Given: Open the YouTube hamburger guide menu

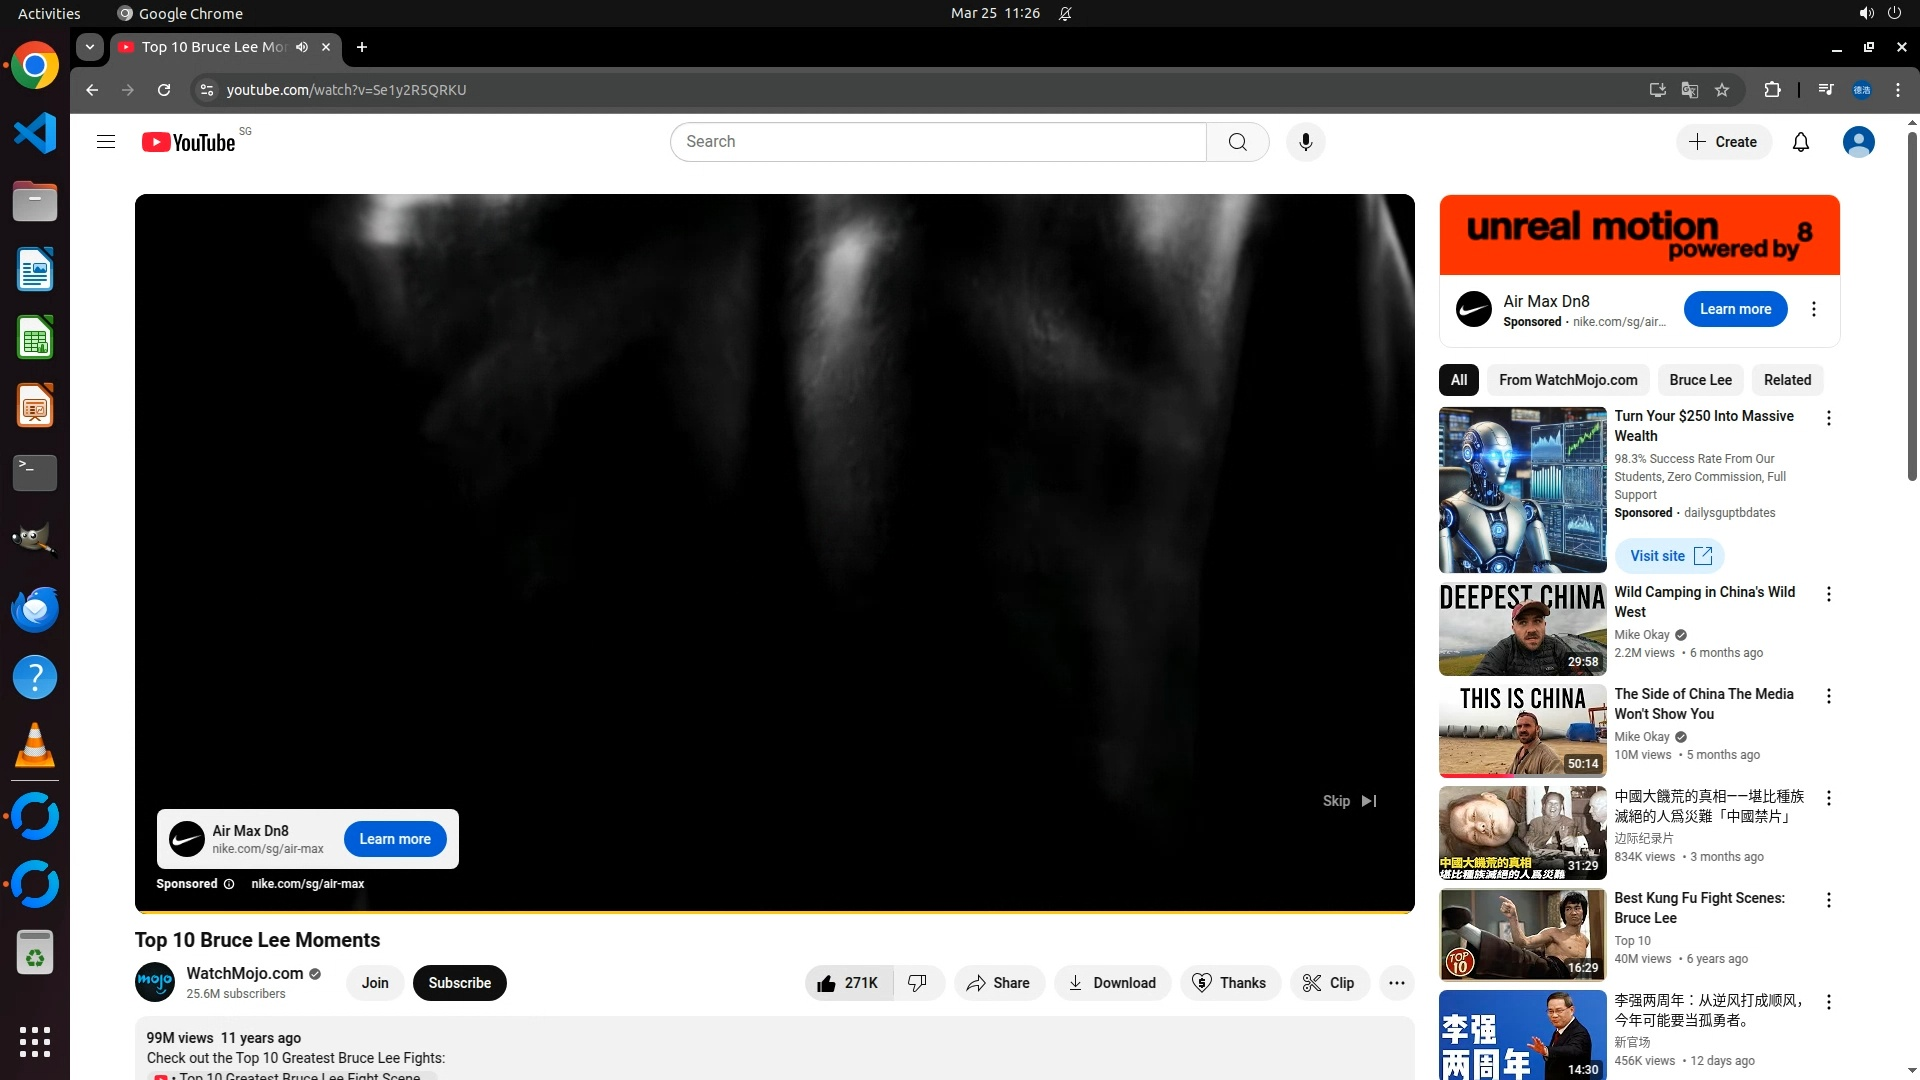Looking at the screenshot, I should tap(106, 142).
